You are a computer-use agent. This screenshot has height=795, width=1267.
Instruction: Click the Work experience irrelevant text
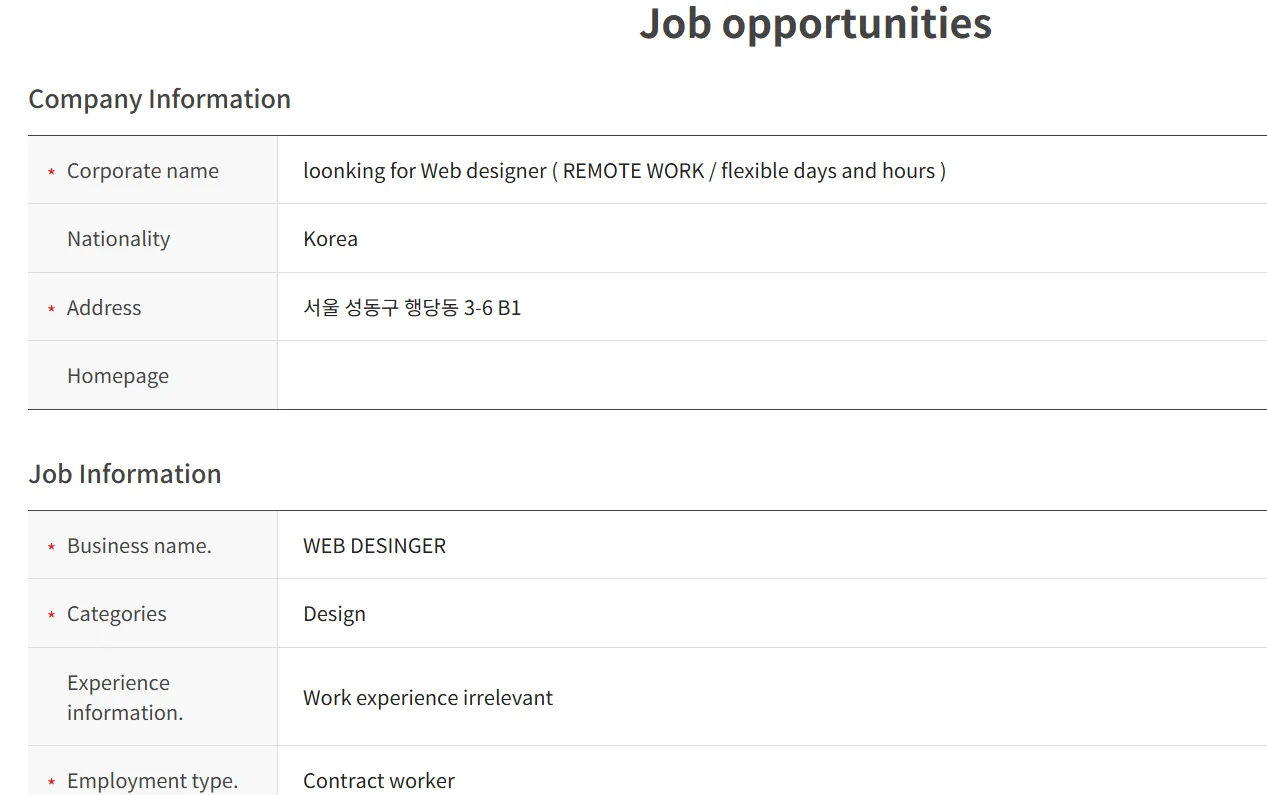click(428, 698)
